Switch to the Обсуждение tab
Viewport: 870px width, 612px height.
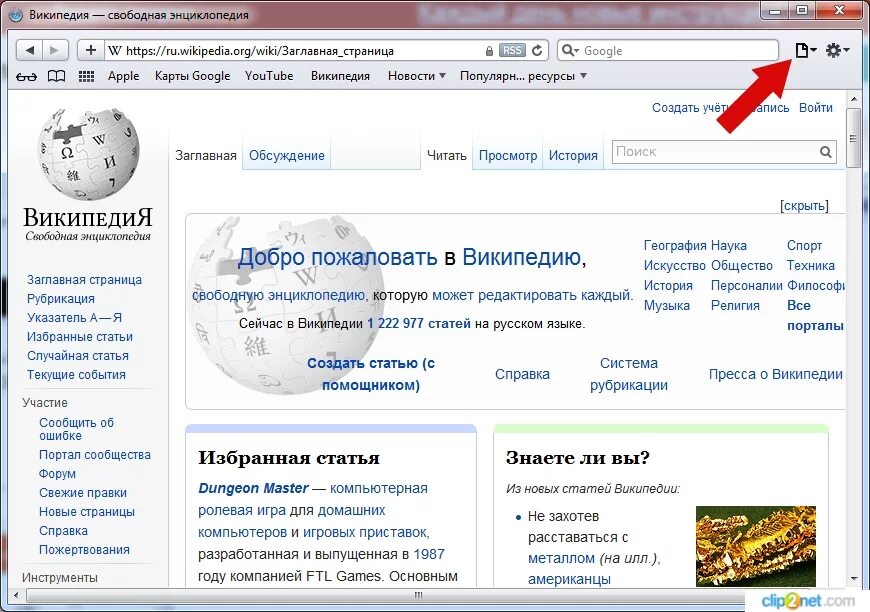(x=287, y=155)
